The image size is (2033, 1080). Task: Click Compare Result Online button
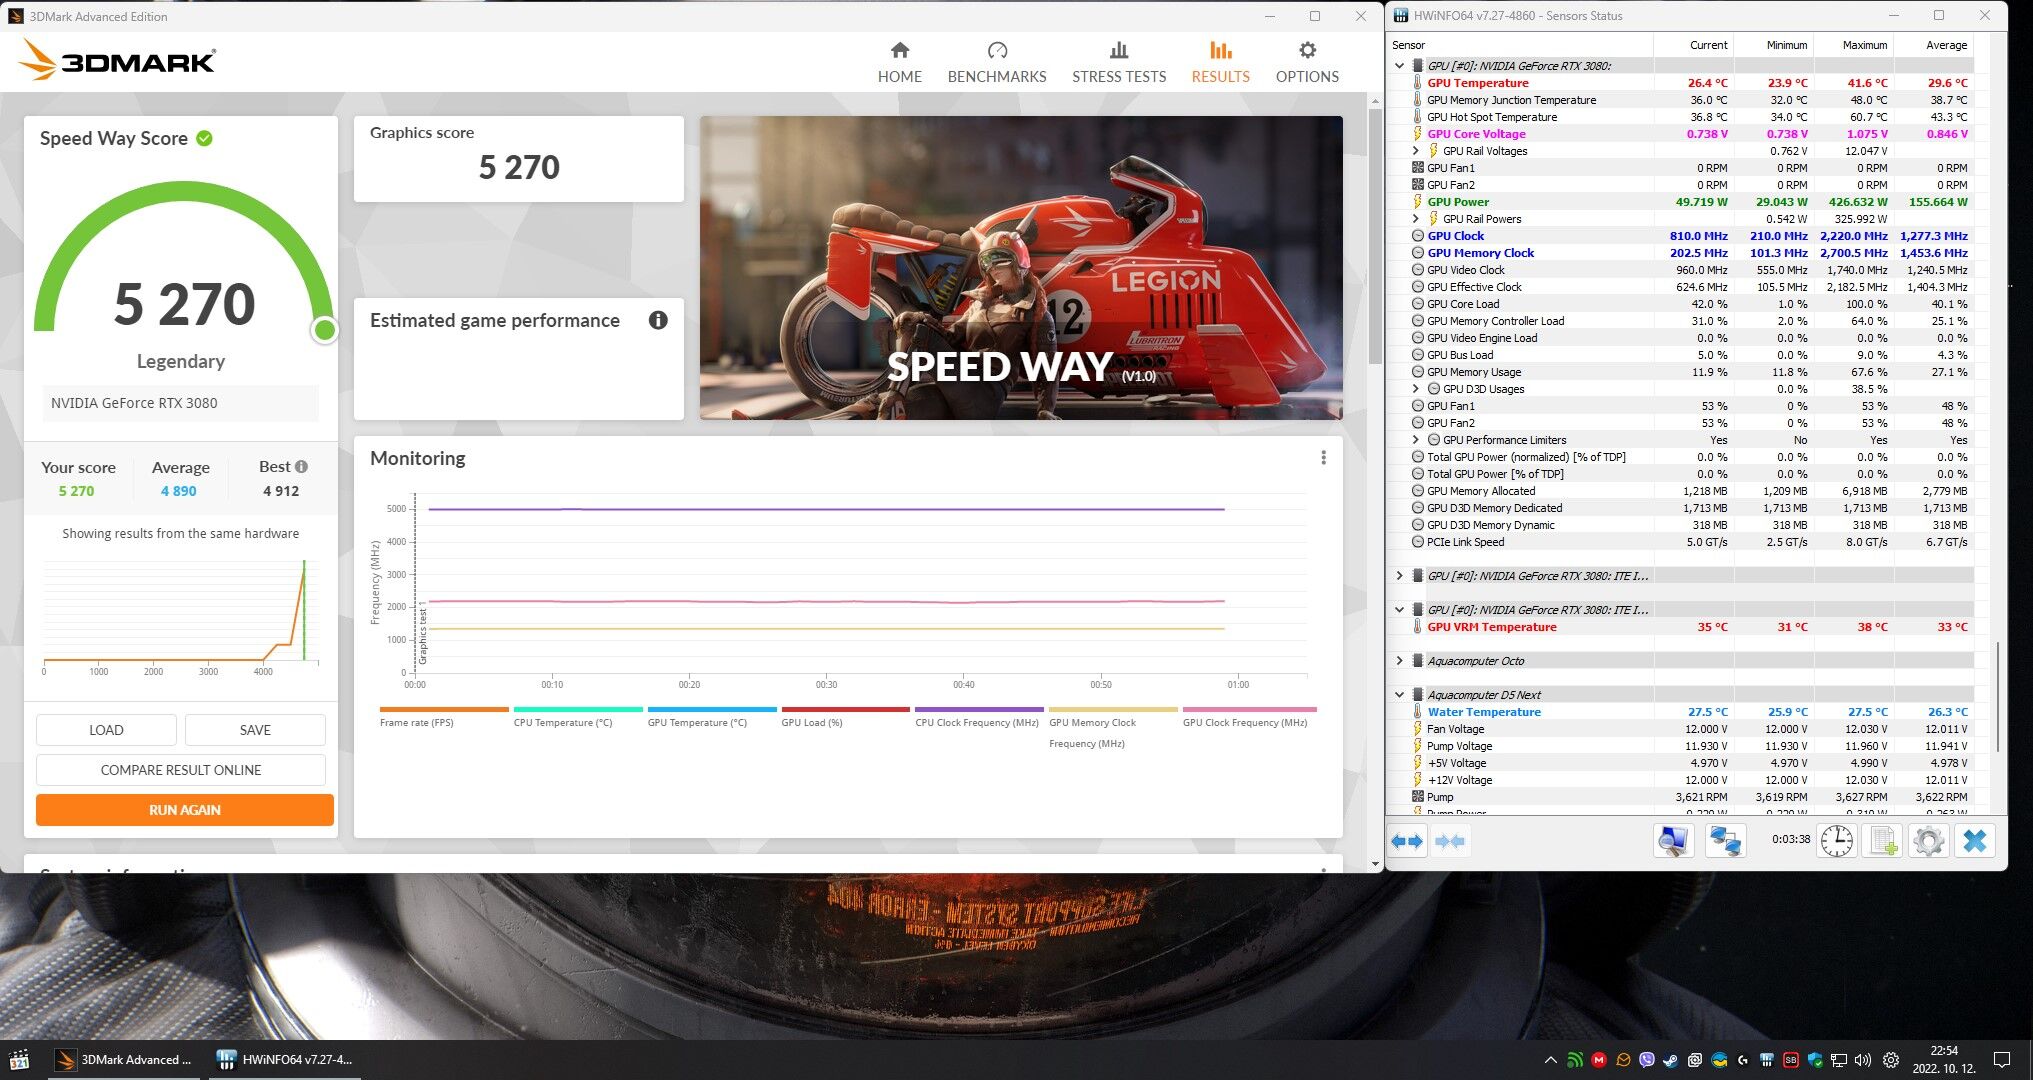click(x=181, y=770)
